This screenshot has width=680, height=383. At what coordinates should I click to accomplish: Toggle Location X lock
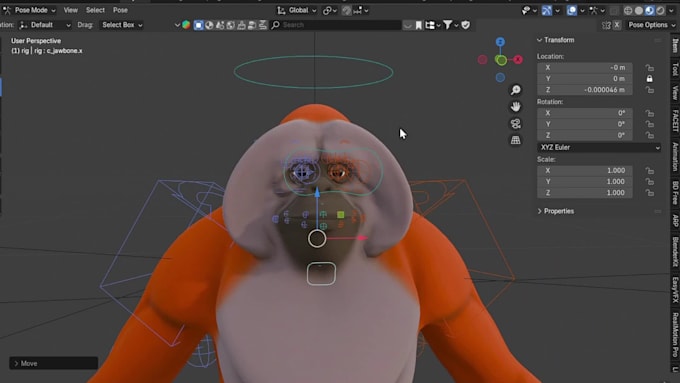pyautogui.click(x=649, y=68)
